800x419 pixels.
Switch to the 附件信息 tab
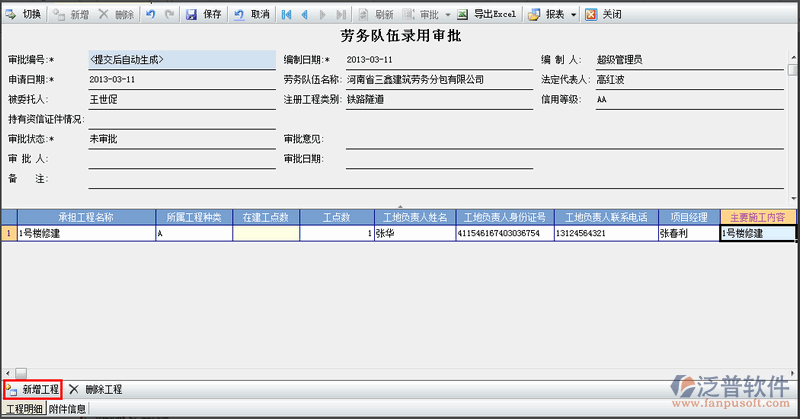coord(67,409)
